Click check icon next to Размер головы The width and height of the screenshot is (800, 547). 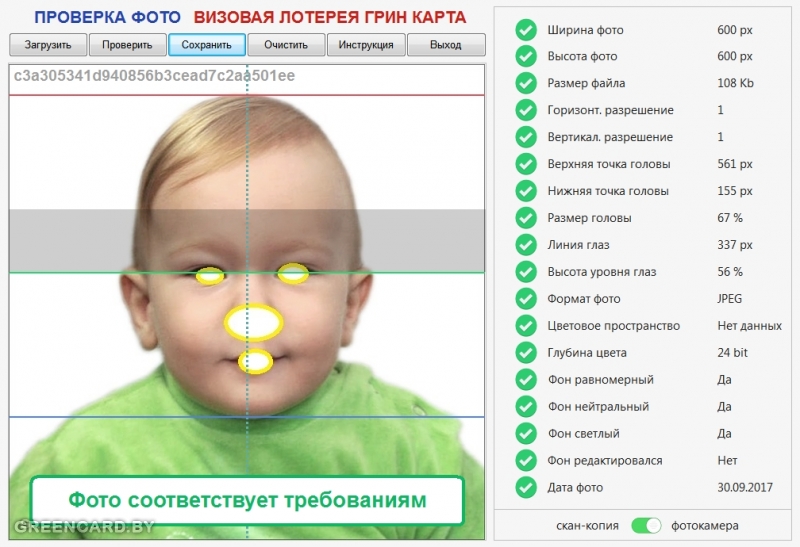coord(526,218)
